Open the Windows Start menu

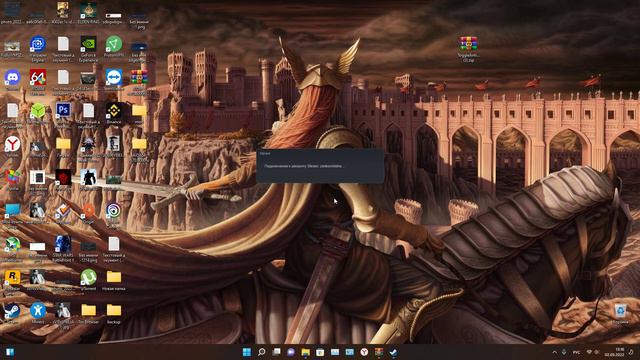click(x=247, y=352)
